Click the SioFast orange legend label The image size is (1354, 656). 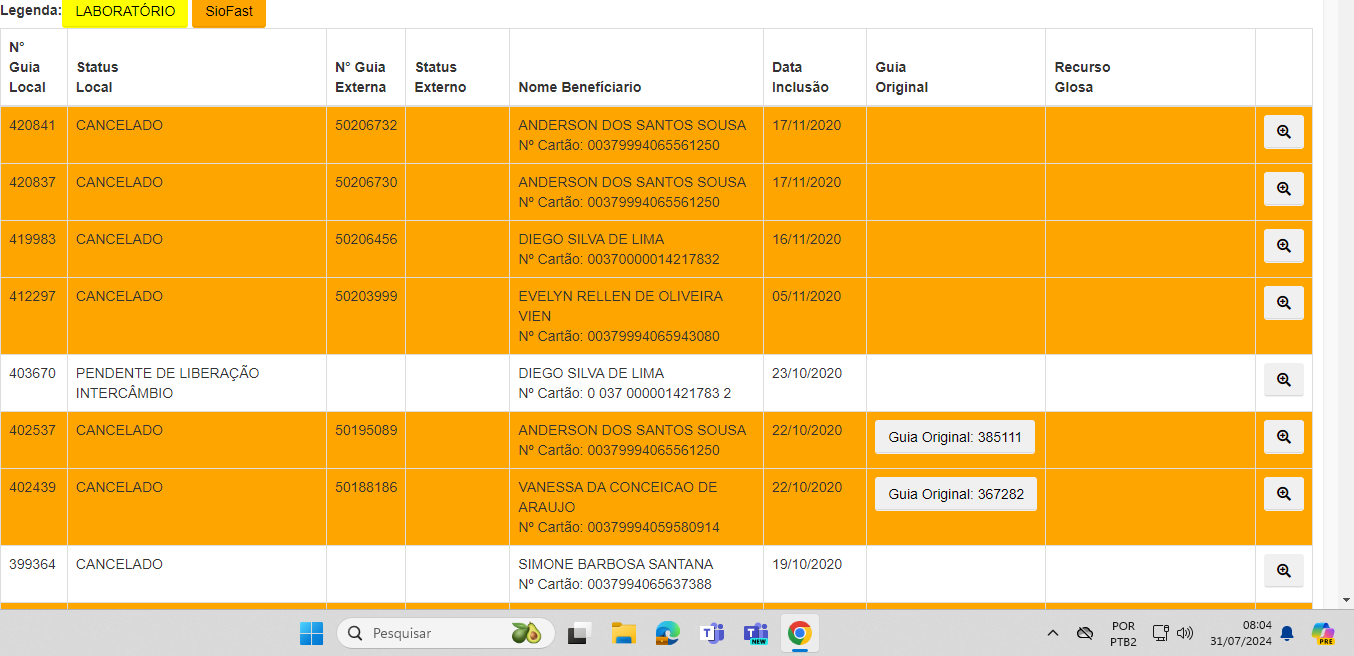[x=228, y=12]
